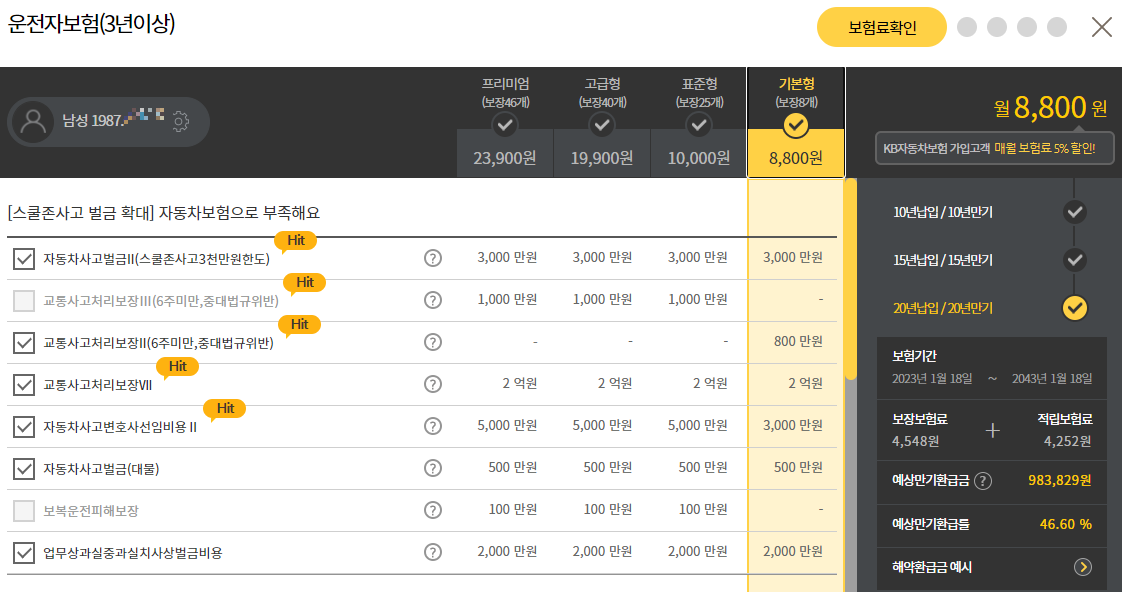1122x592 pixels.
Task: Click Hit badge above 교통사고처리보장VII
Action: [x=177, y=367]
